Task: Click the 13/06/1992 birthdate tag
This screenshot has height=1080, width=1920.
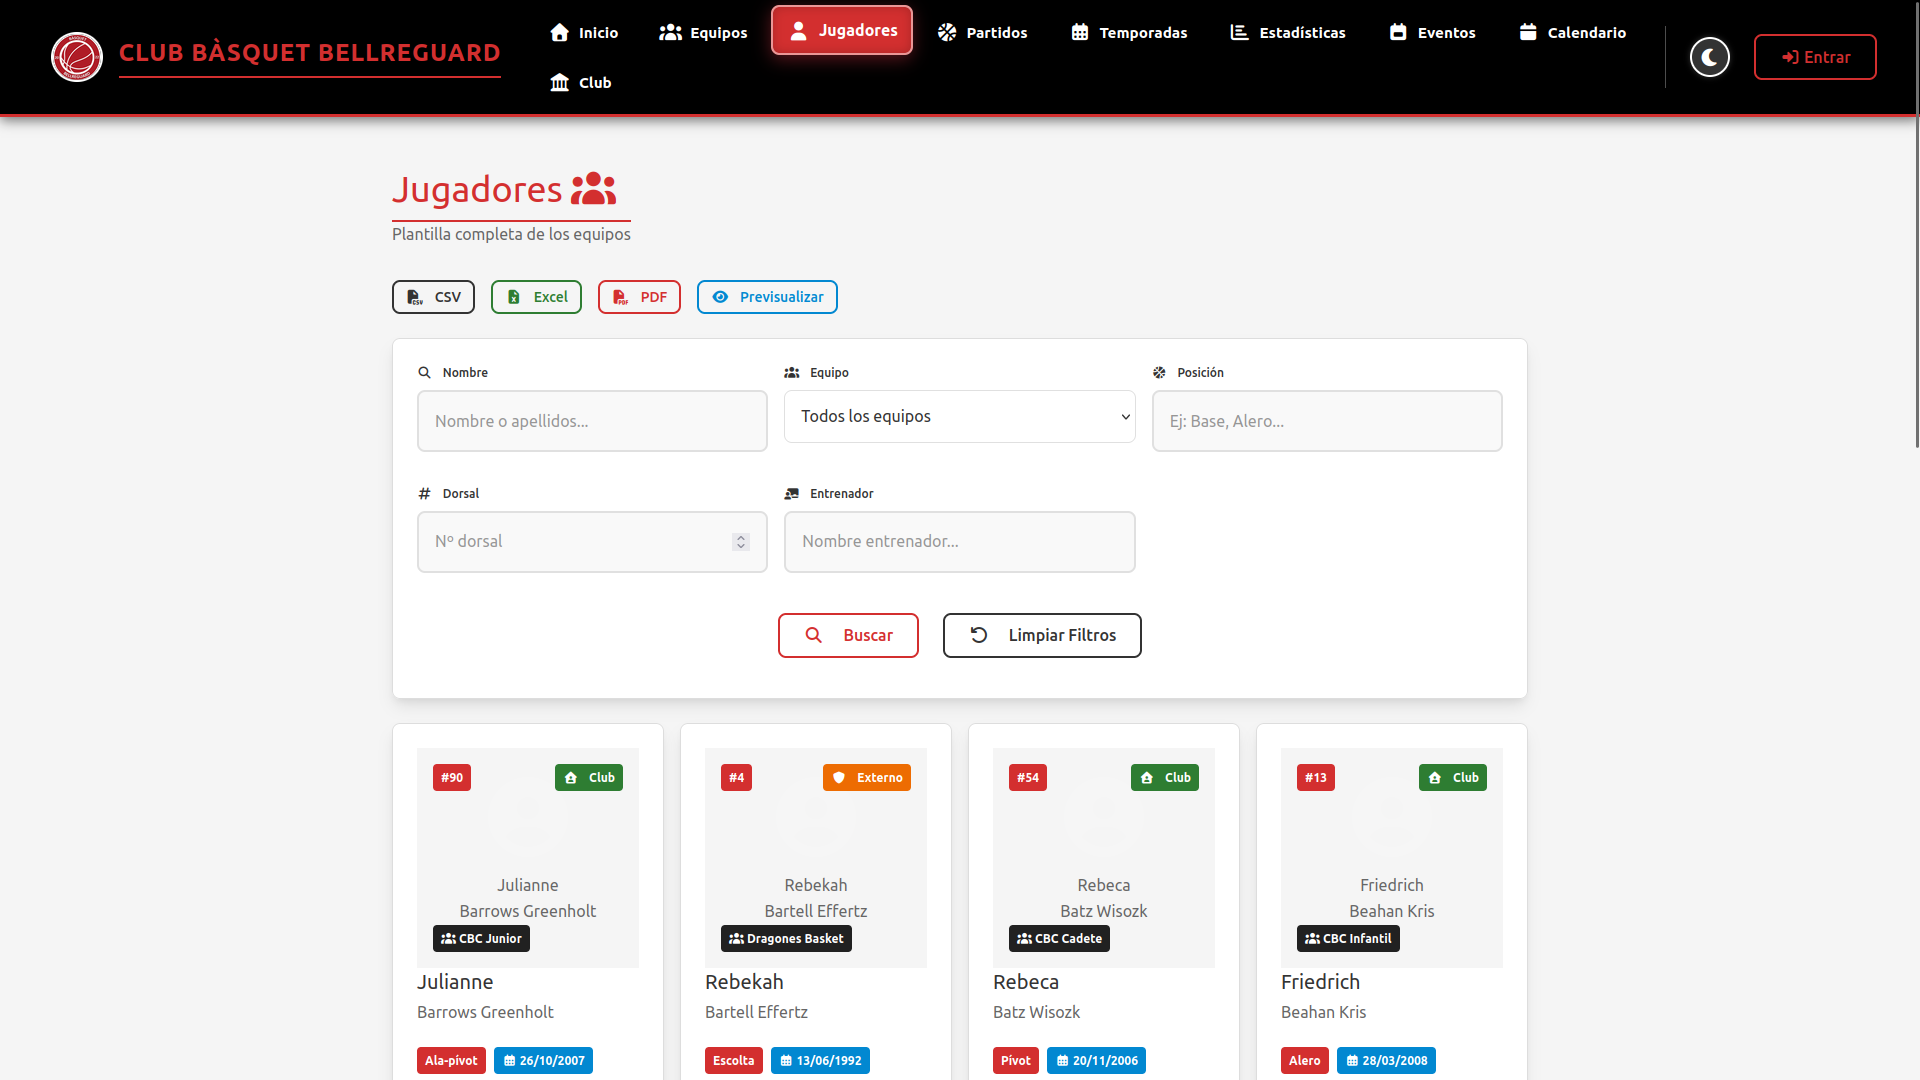Action: click(820, 1061)
